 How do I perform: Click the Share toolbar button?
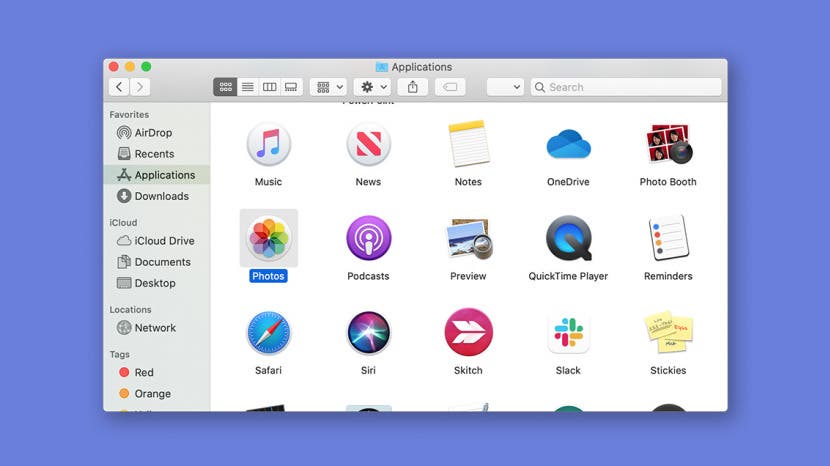point(413,87)
